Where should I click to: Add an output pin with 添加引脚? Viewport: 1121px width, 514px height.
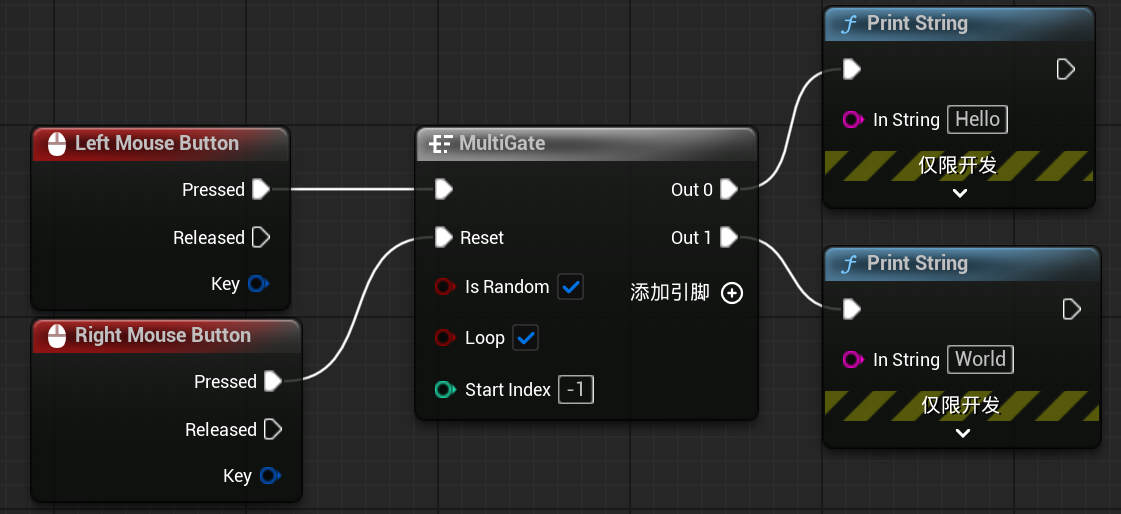pyautogui.click(x=732, y=293)
